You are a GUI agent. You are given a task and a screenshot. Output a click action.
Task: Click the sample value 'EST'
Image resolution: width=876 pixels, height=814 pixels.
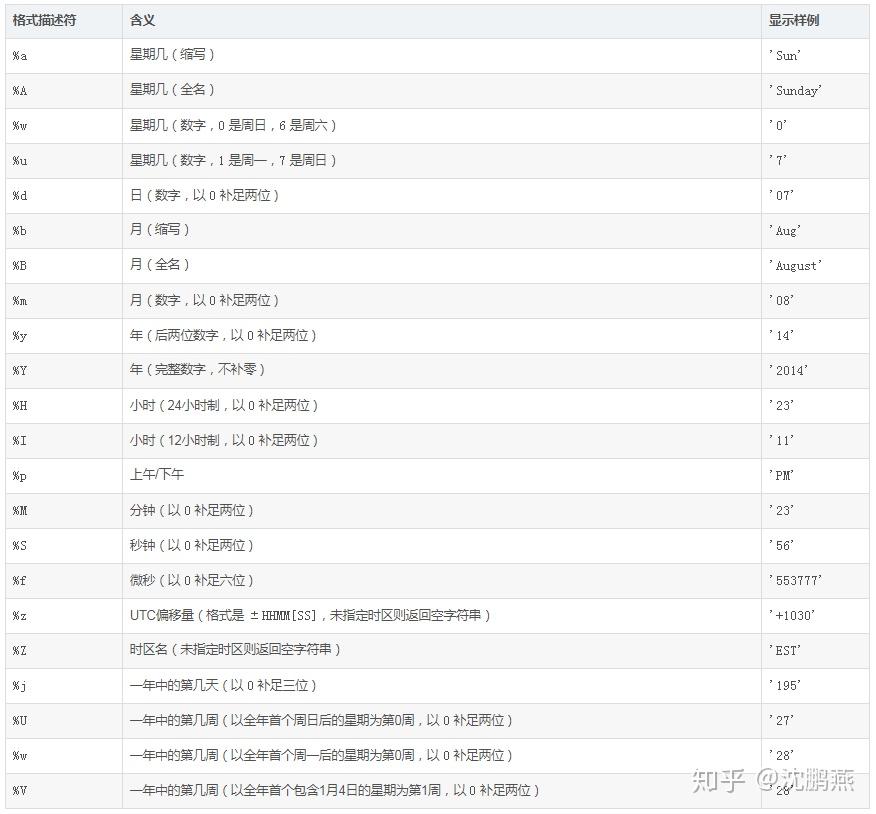click(785, 651)
